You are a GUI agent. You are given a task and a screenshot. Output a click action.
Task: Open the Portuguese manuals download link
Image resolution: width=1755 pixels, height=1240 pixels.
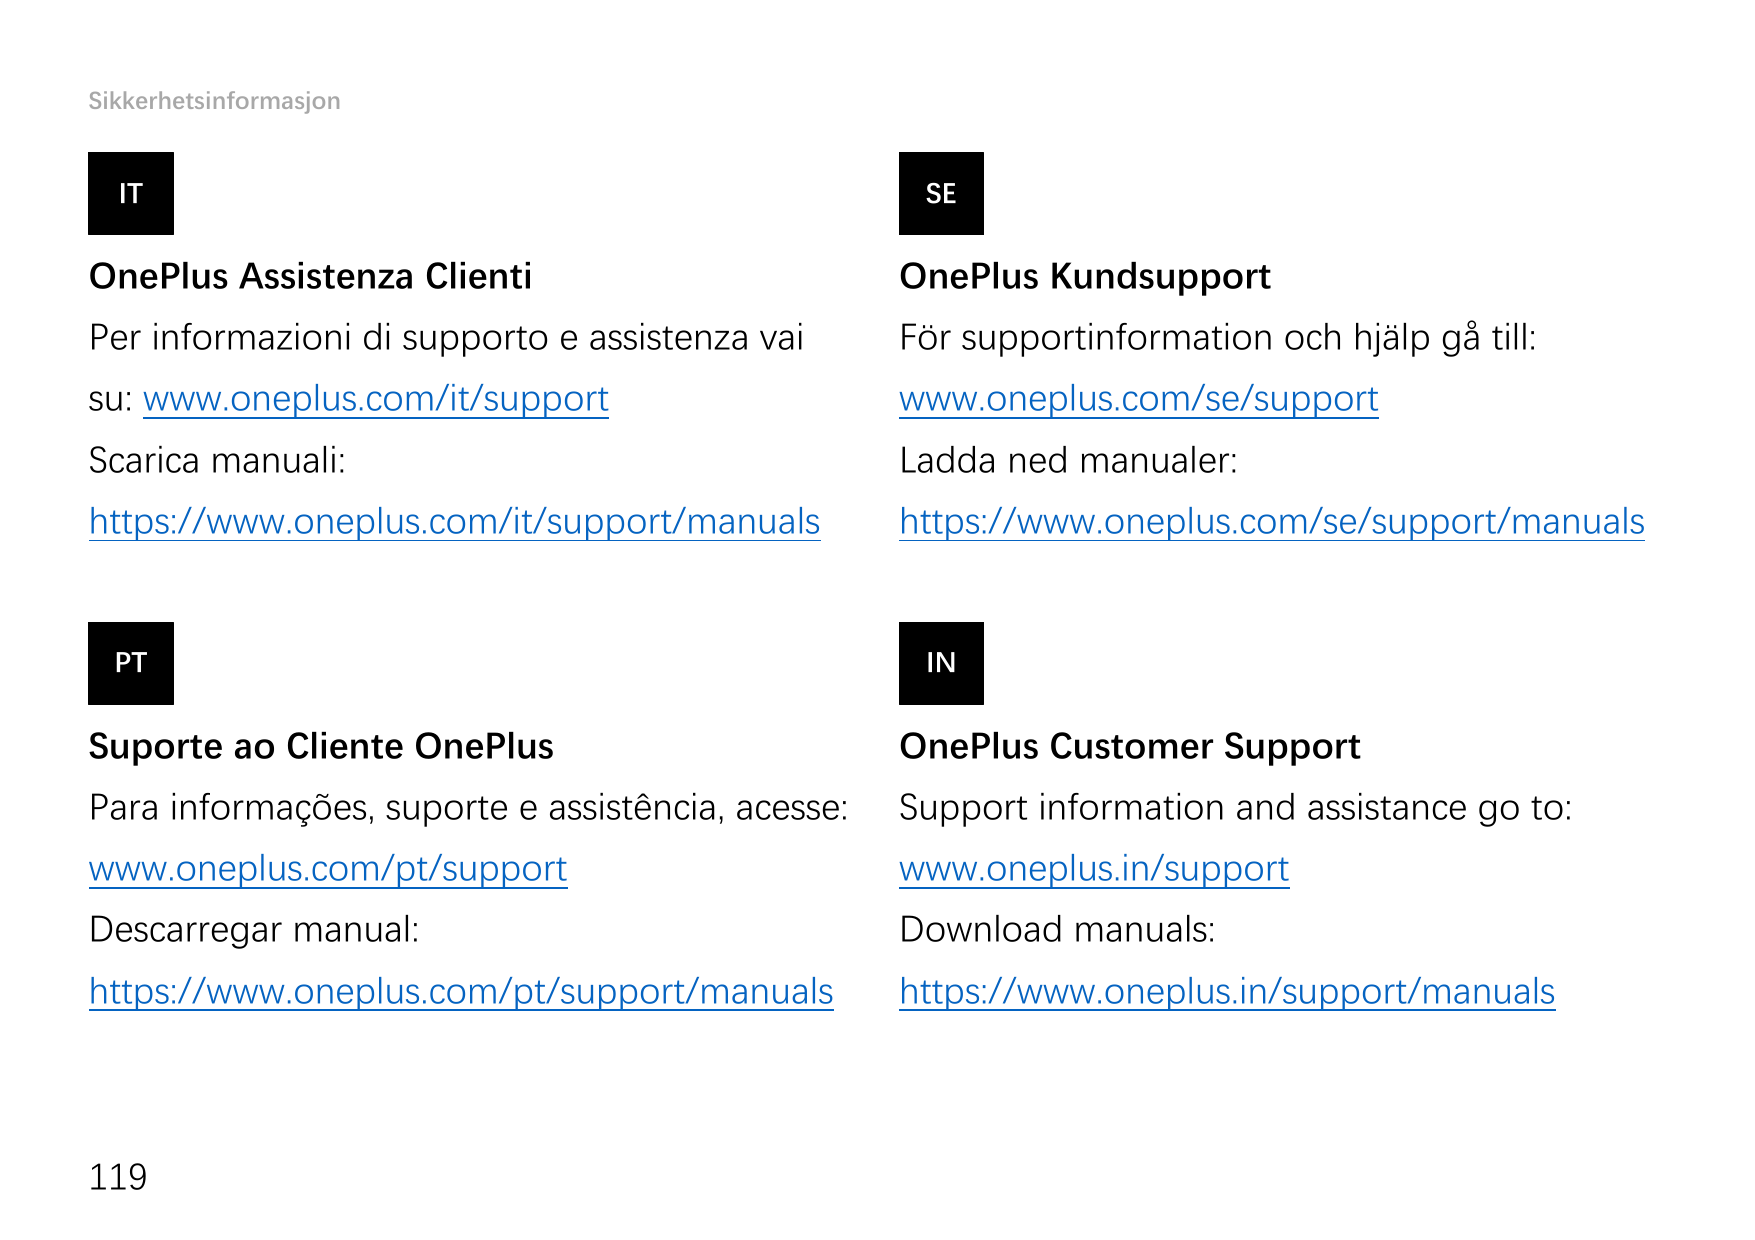pyautogui.click(x=461, y=992)
